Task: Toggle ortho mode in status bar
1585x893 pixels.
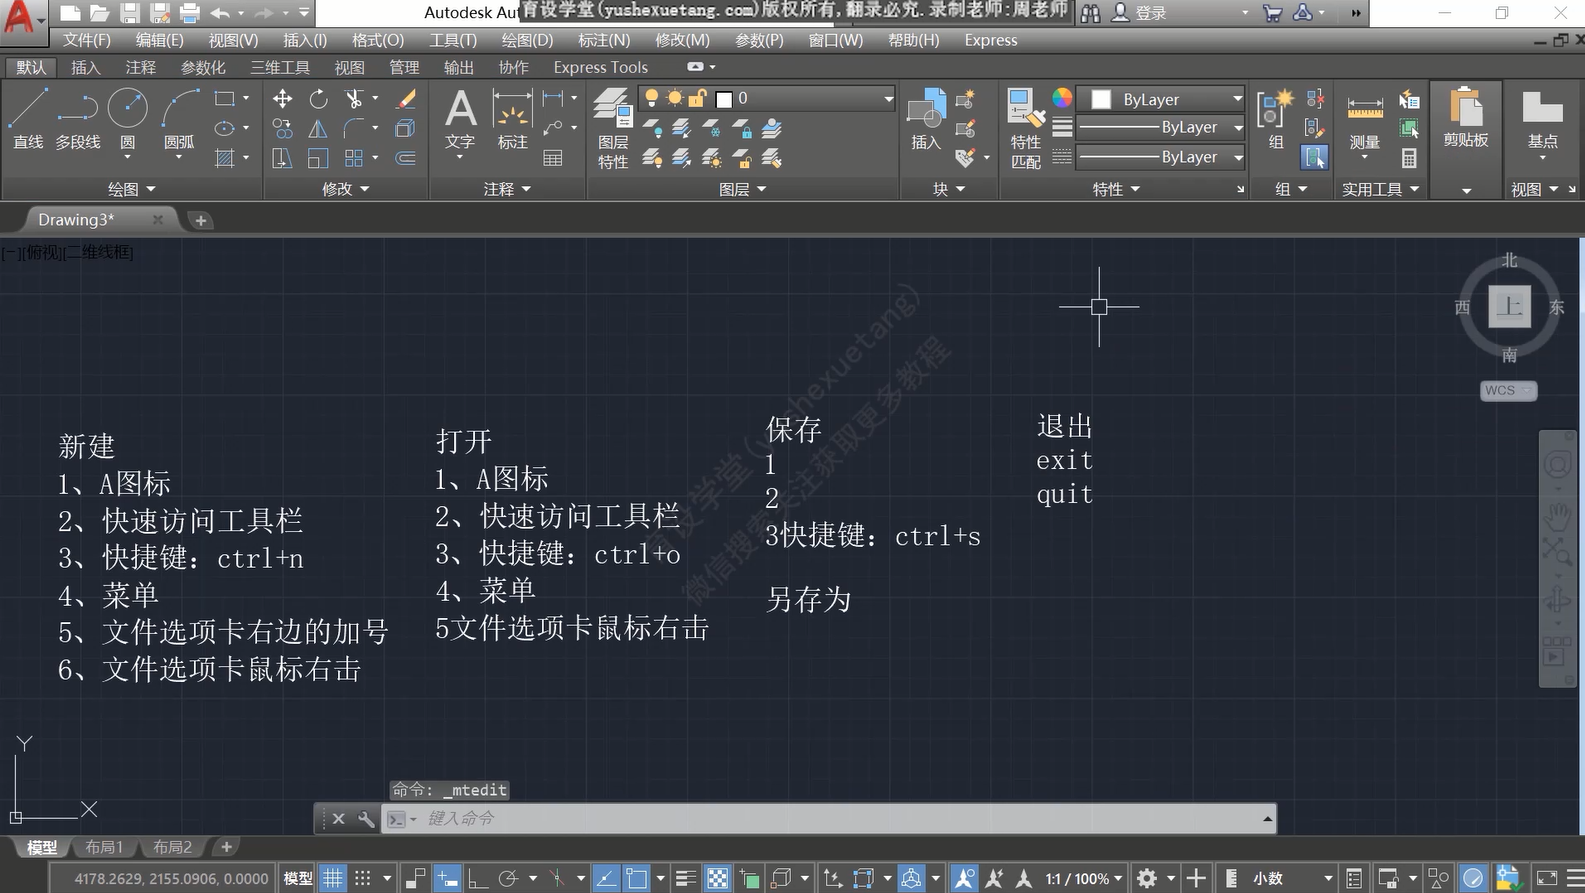Action: [478, 878]
